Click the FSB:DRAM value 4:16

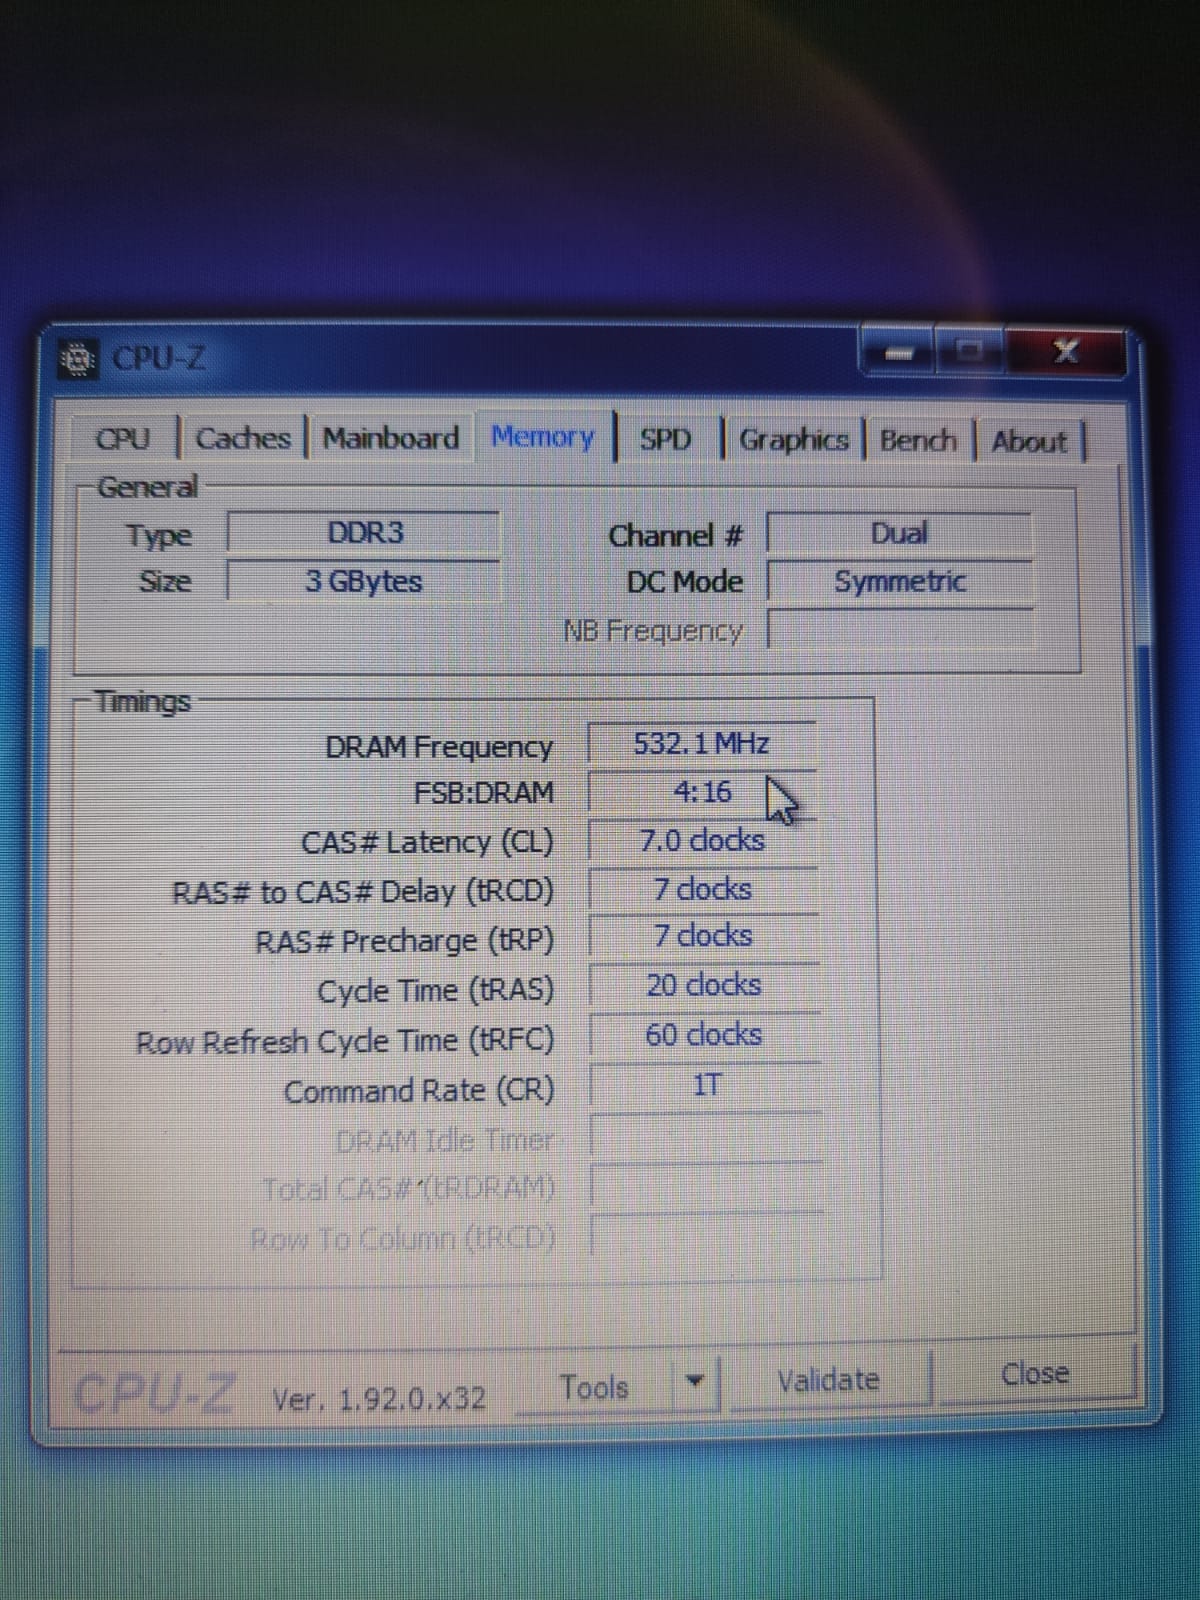[703, 793]
